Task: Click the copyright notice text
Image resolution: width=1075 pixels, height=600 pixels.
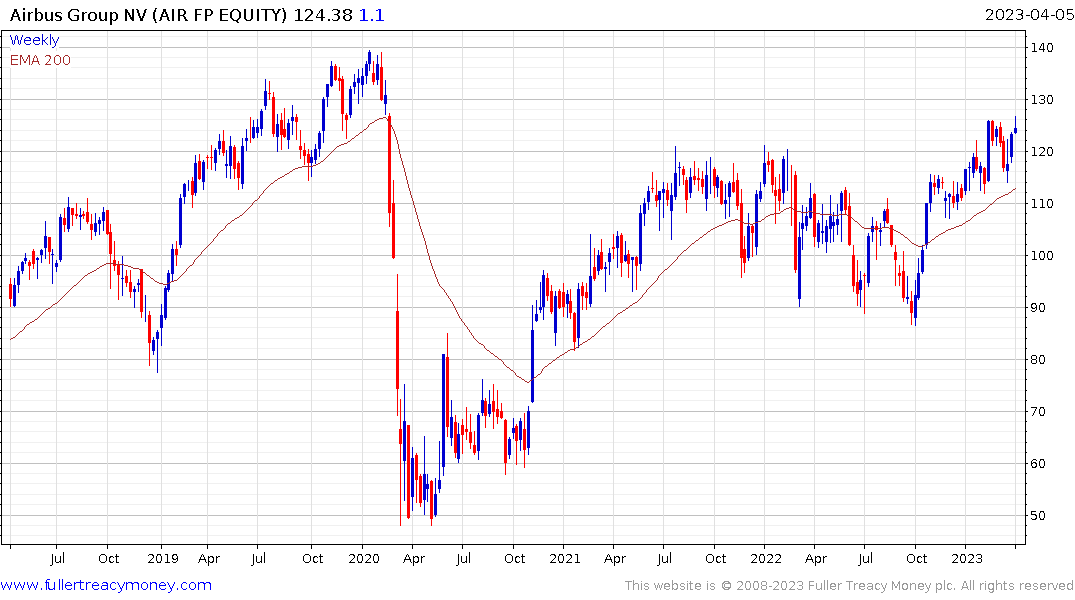Action: click(849, 586)
